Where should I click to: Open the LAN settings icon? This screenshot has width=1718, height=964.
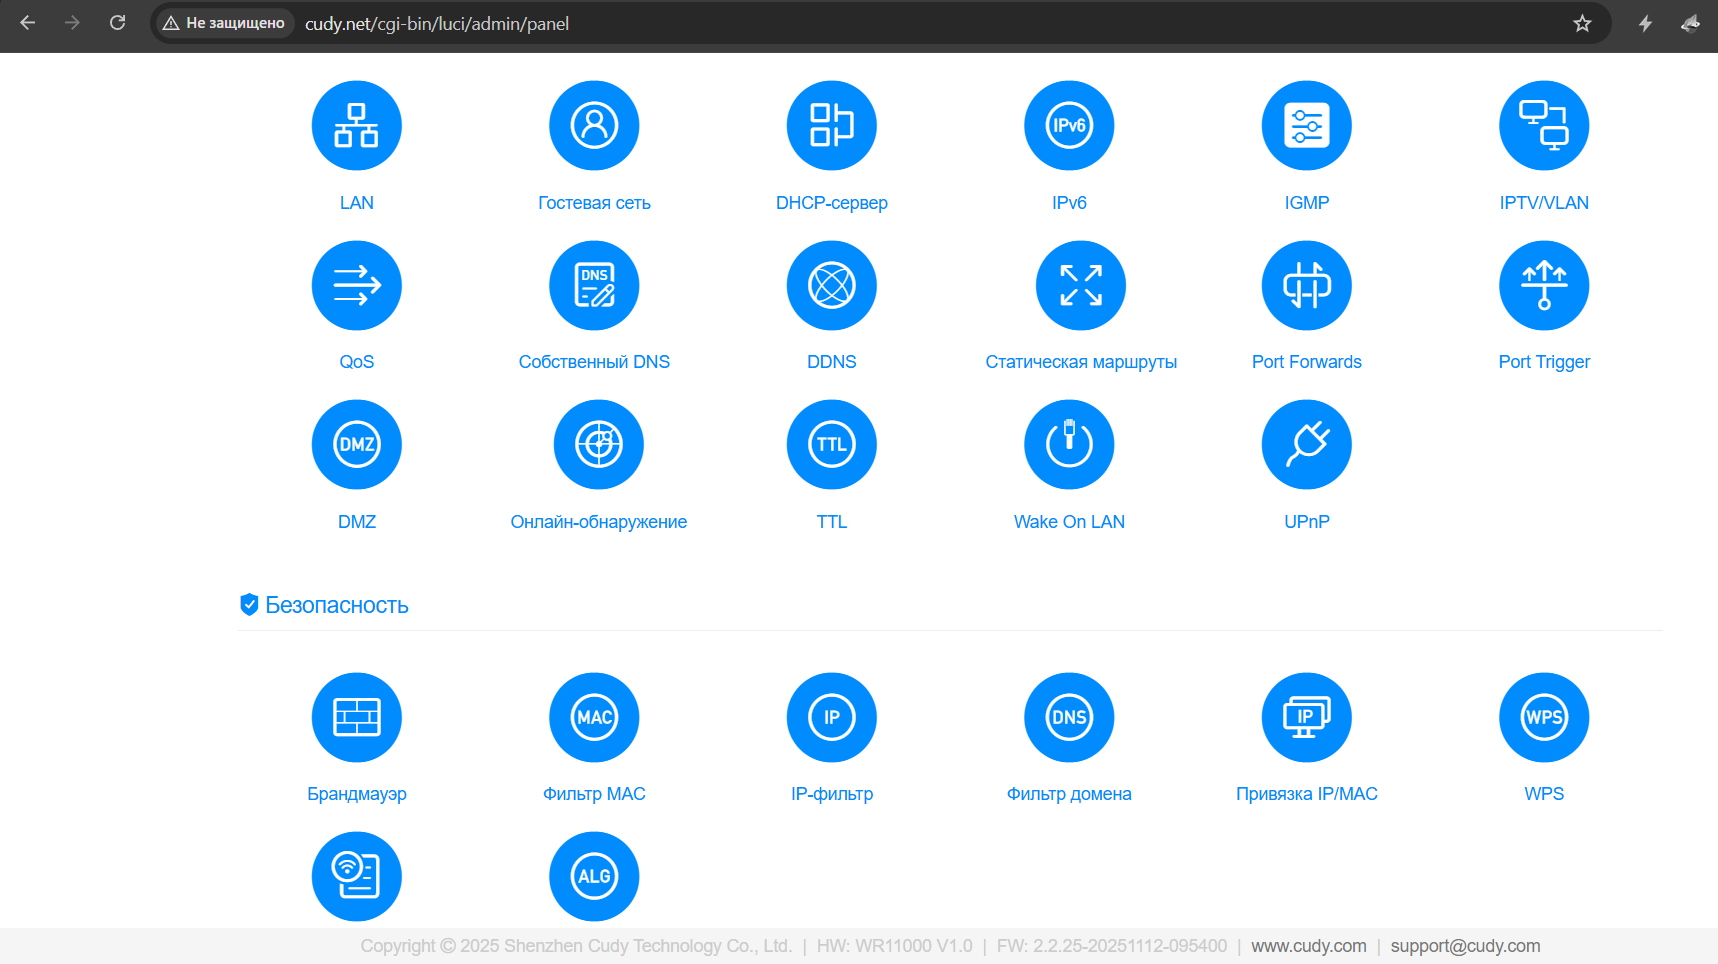pos(356,126)
